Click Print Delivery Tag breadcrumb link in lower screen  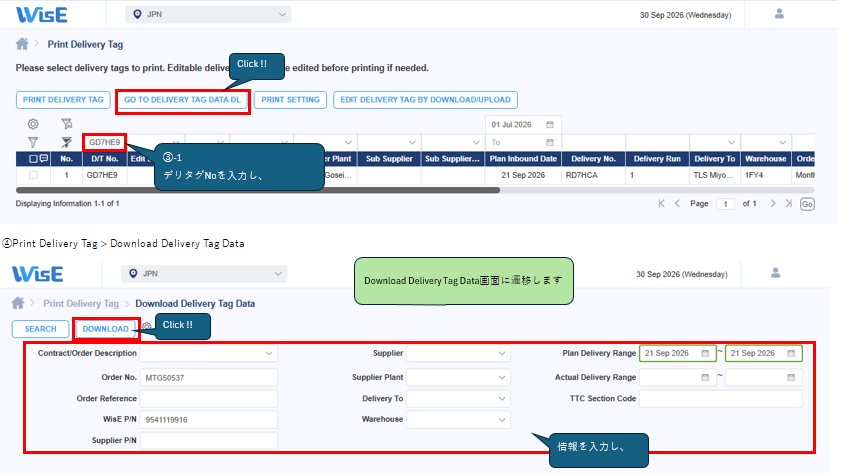(81, 303)
